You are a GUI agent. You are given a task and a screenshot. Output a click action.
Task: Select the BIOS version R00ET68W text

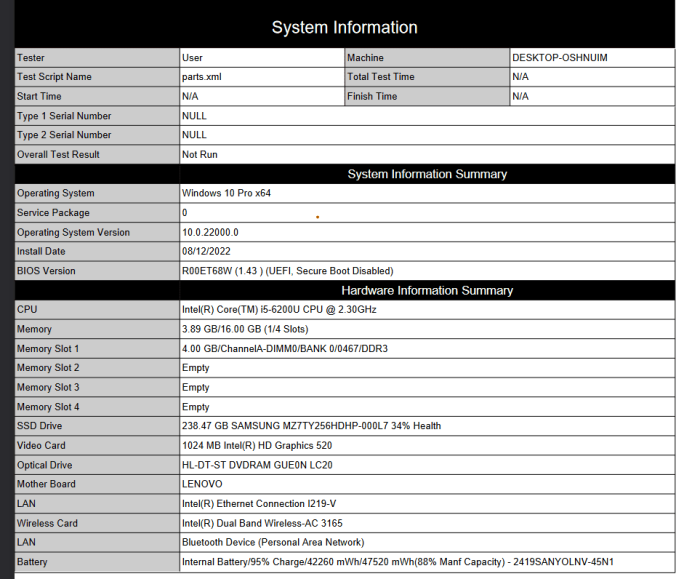pyautogui.click(x=288, y=271)
